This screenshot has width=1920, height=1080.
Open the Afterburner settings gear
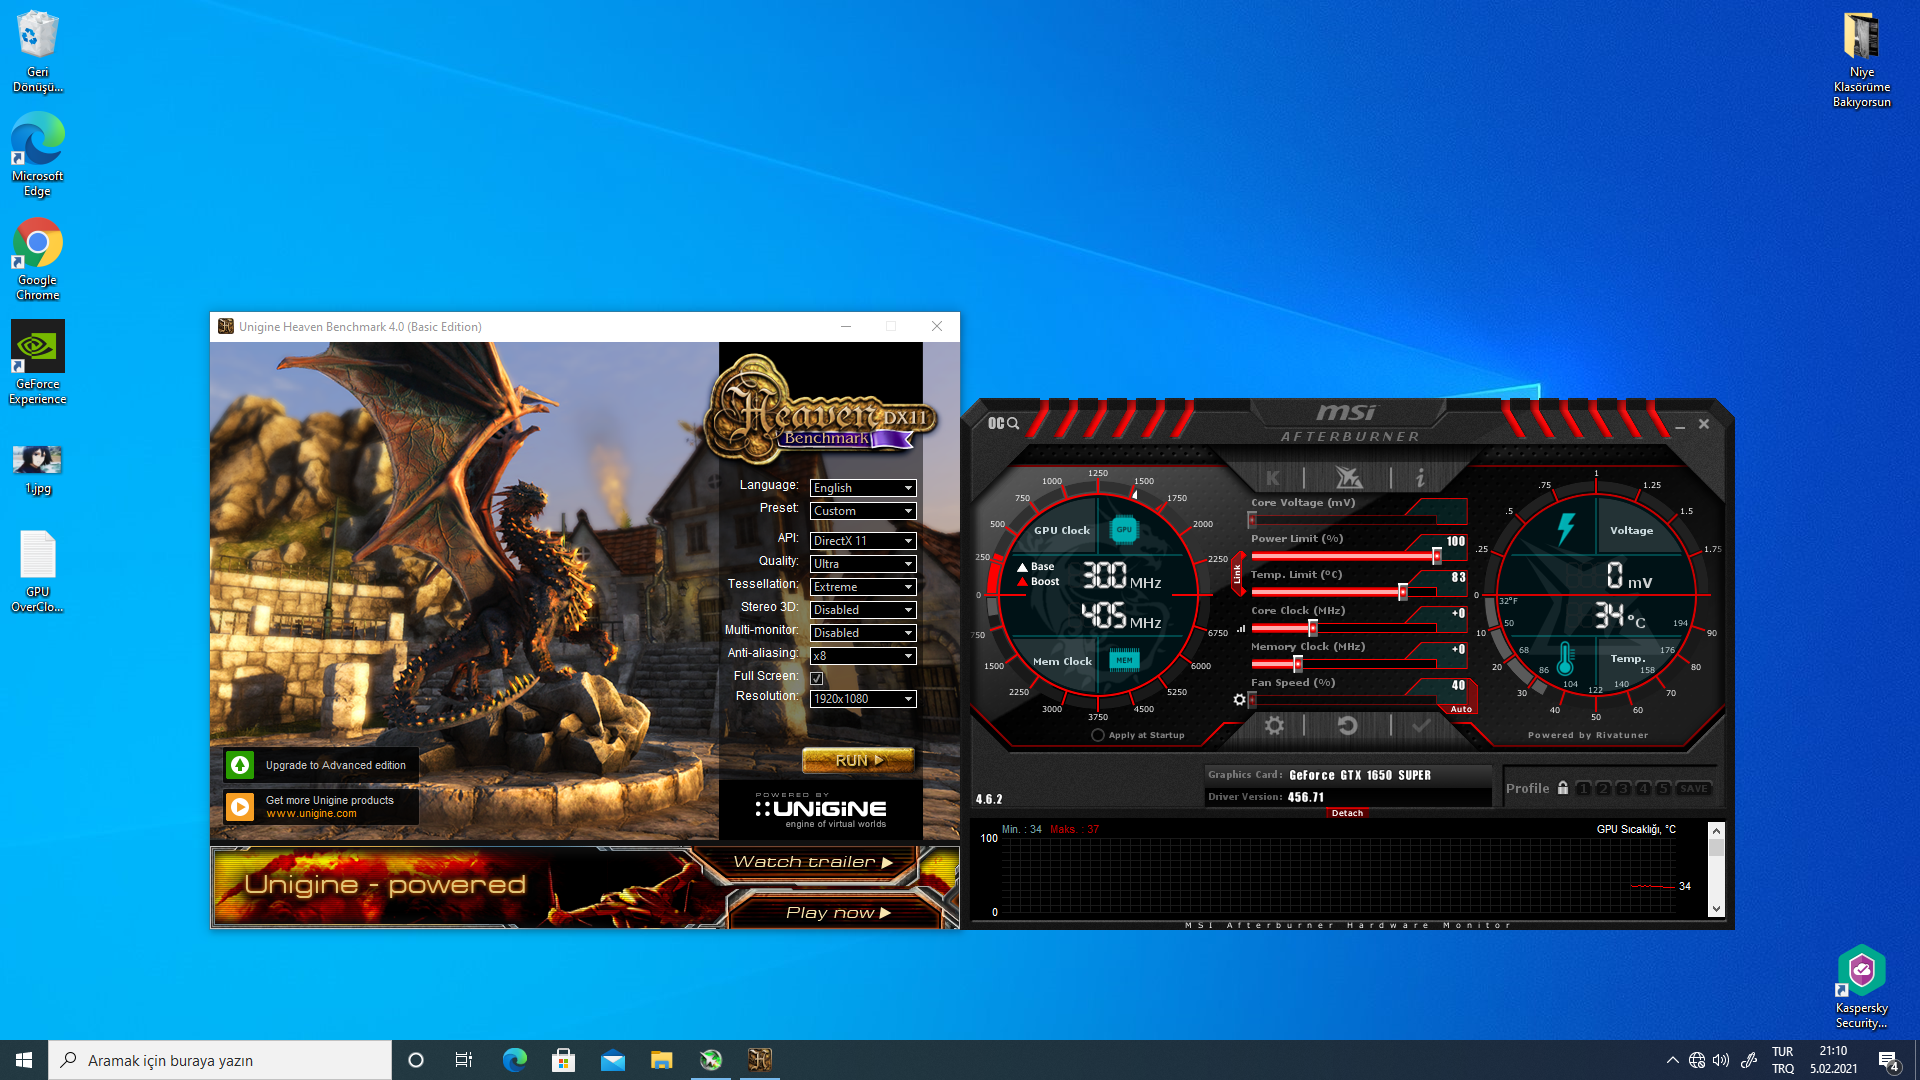coord(1274,726)
